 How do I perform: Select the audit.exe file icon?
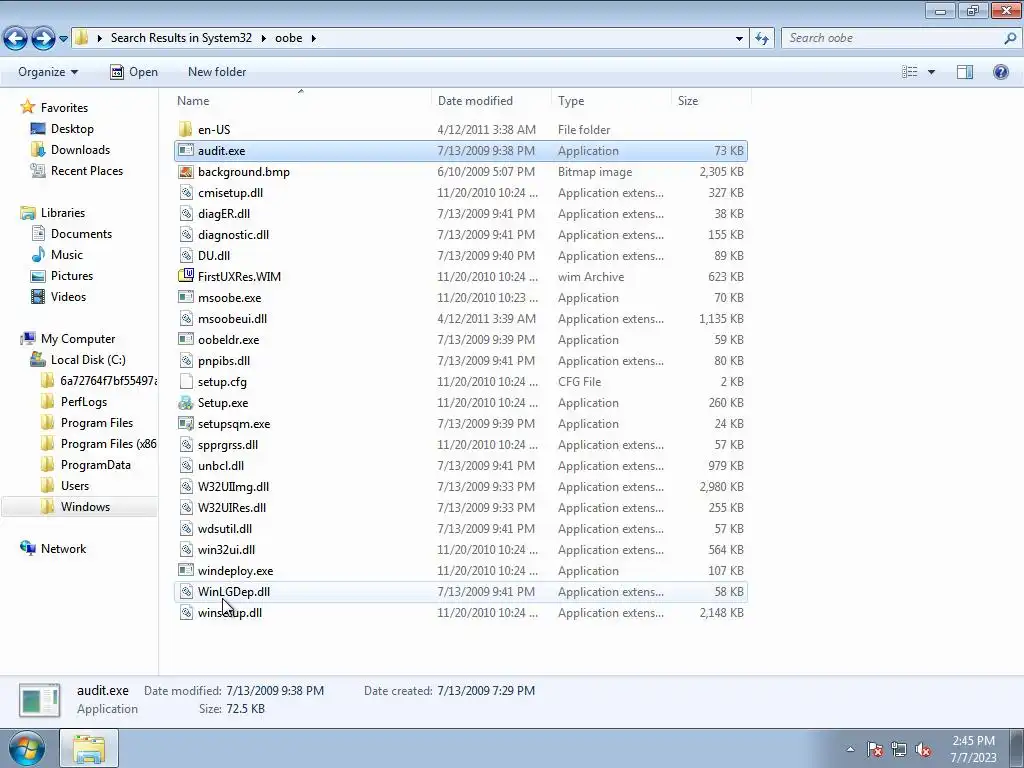pyautogui.click(x=186, y=151)
